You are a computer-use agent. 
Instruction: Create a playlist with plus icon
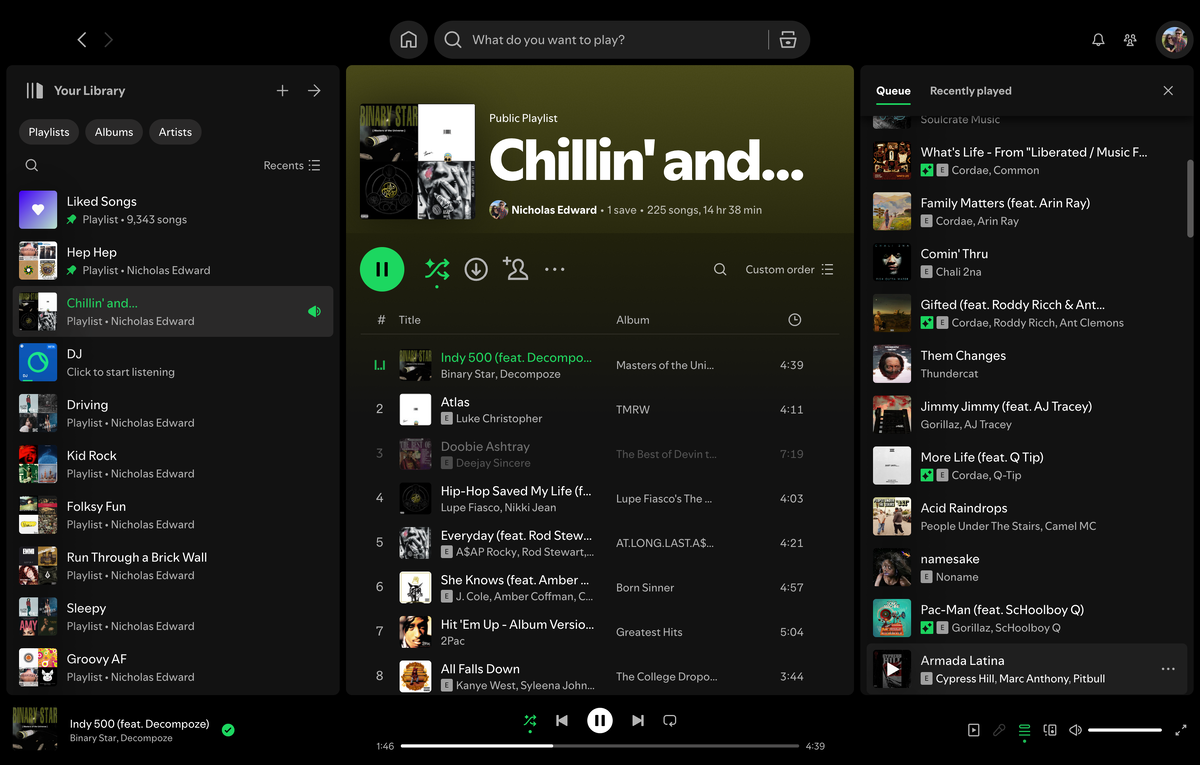tap(282, 90)
